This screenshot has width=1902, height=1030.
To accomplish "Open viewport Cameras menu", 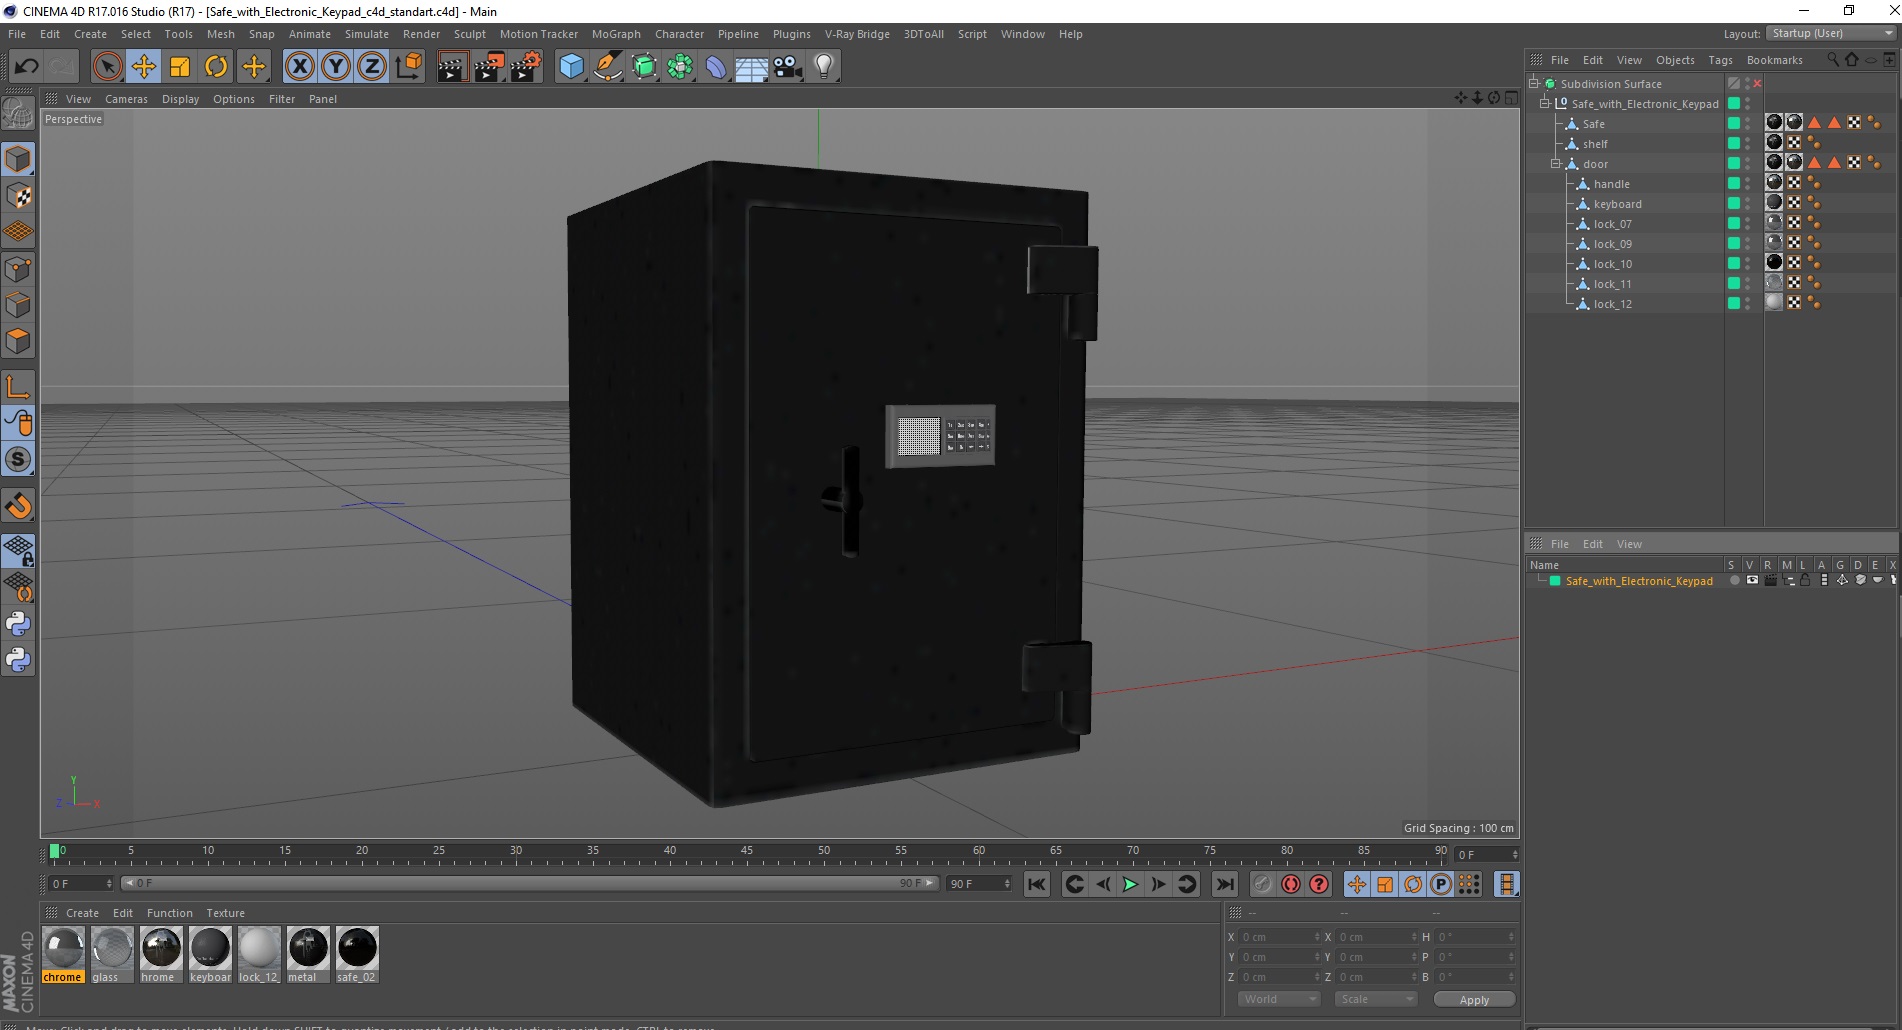I will tap(126, 99).
